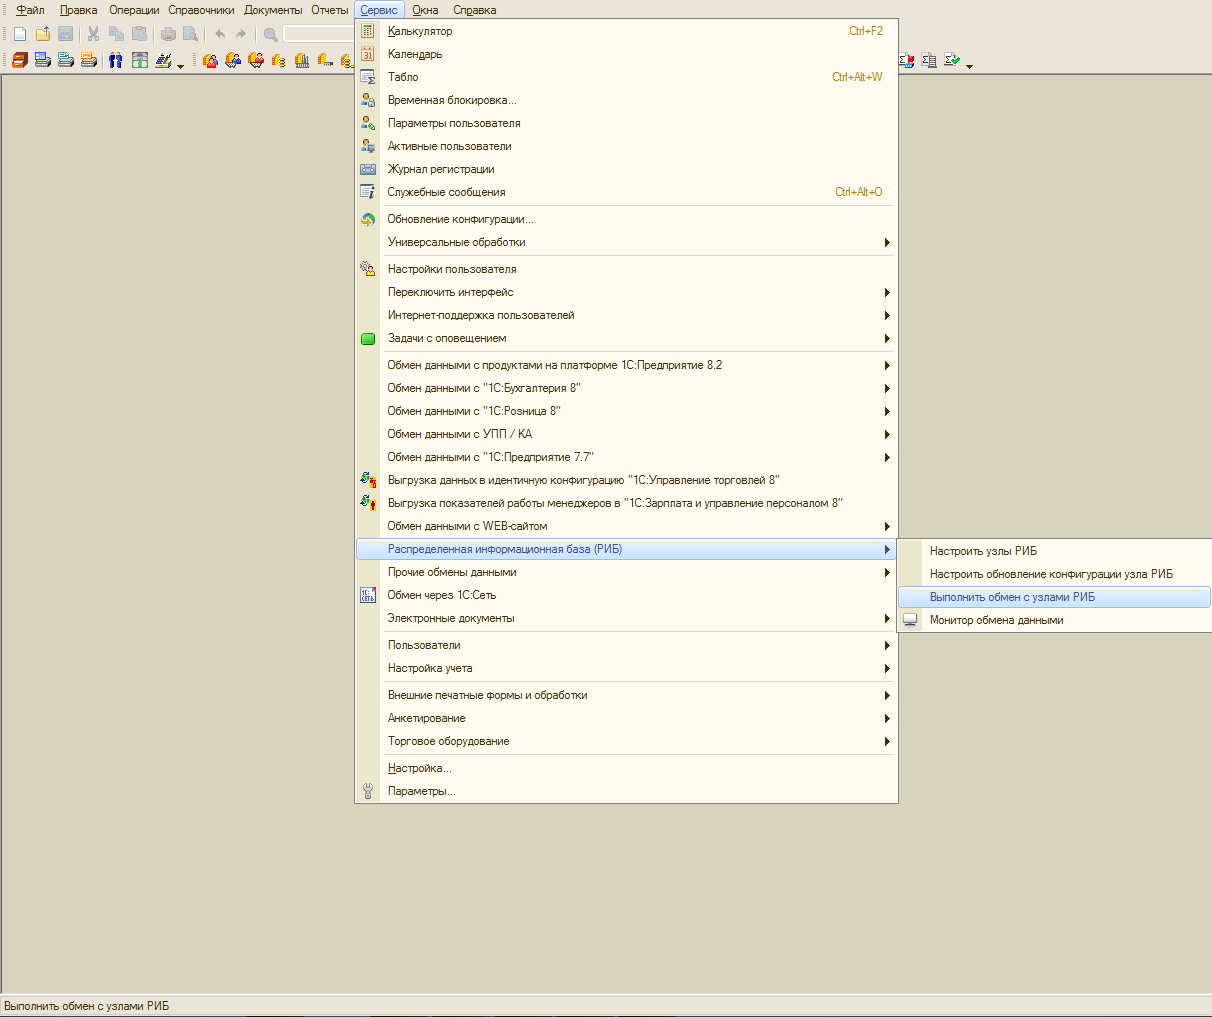Image resolution: width=1212 pixels, height=1017 pixels.
Task: Open Календарь via its calendar icon
Action: coord(368,54)
